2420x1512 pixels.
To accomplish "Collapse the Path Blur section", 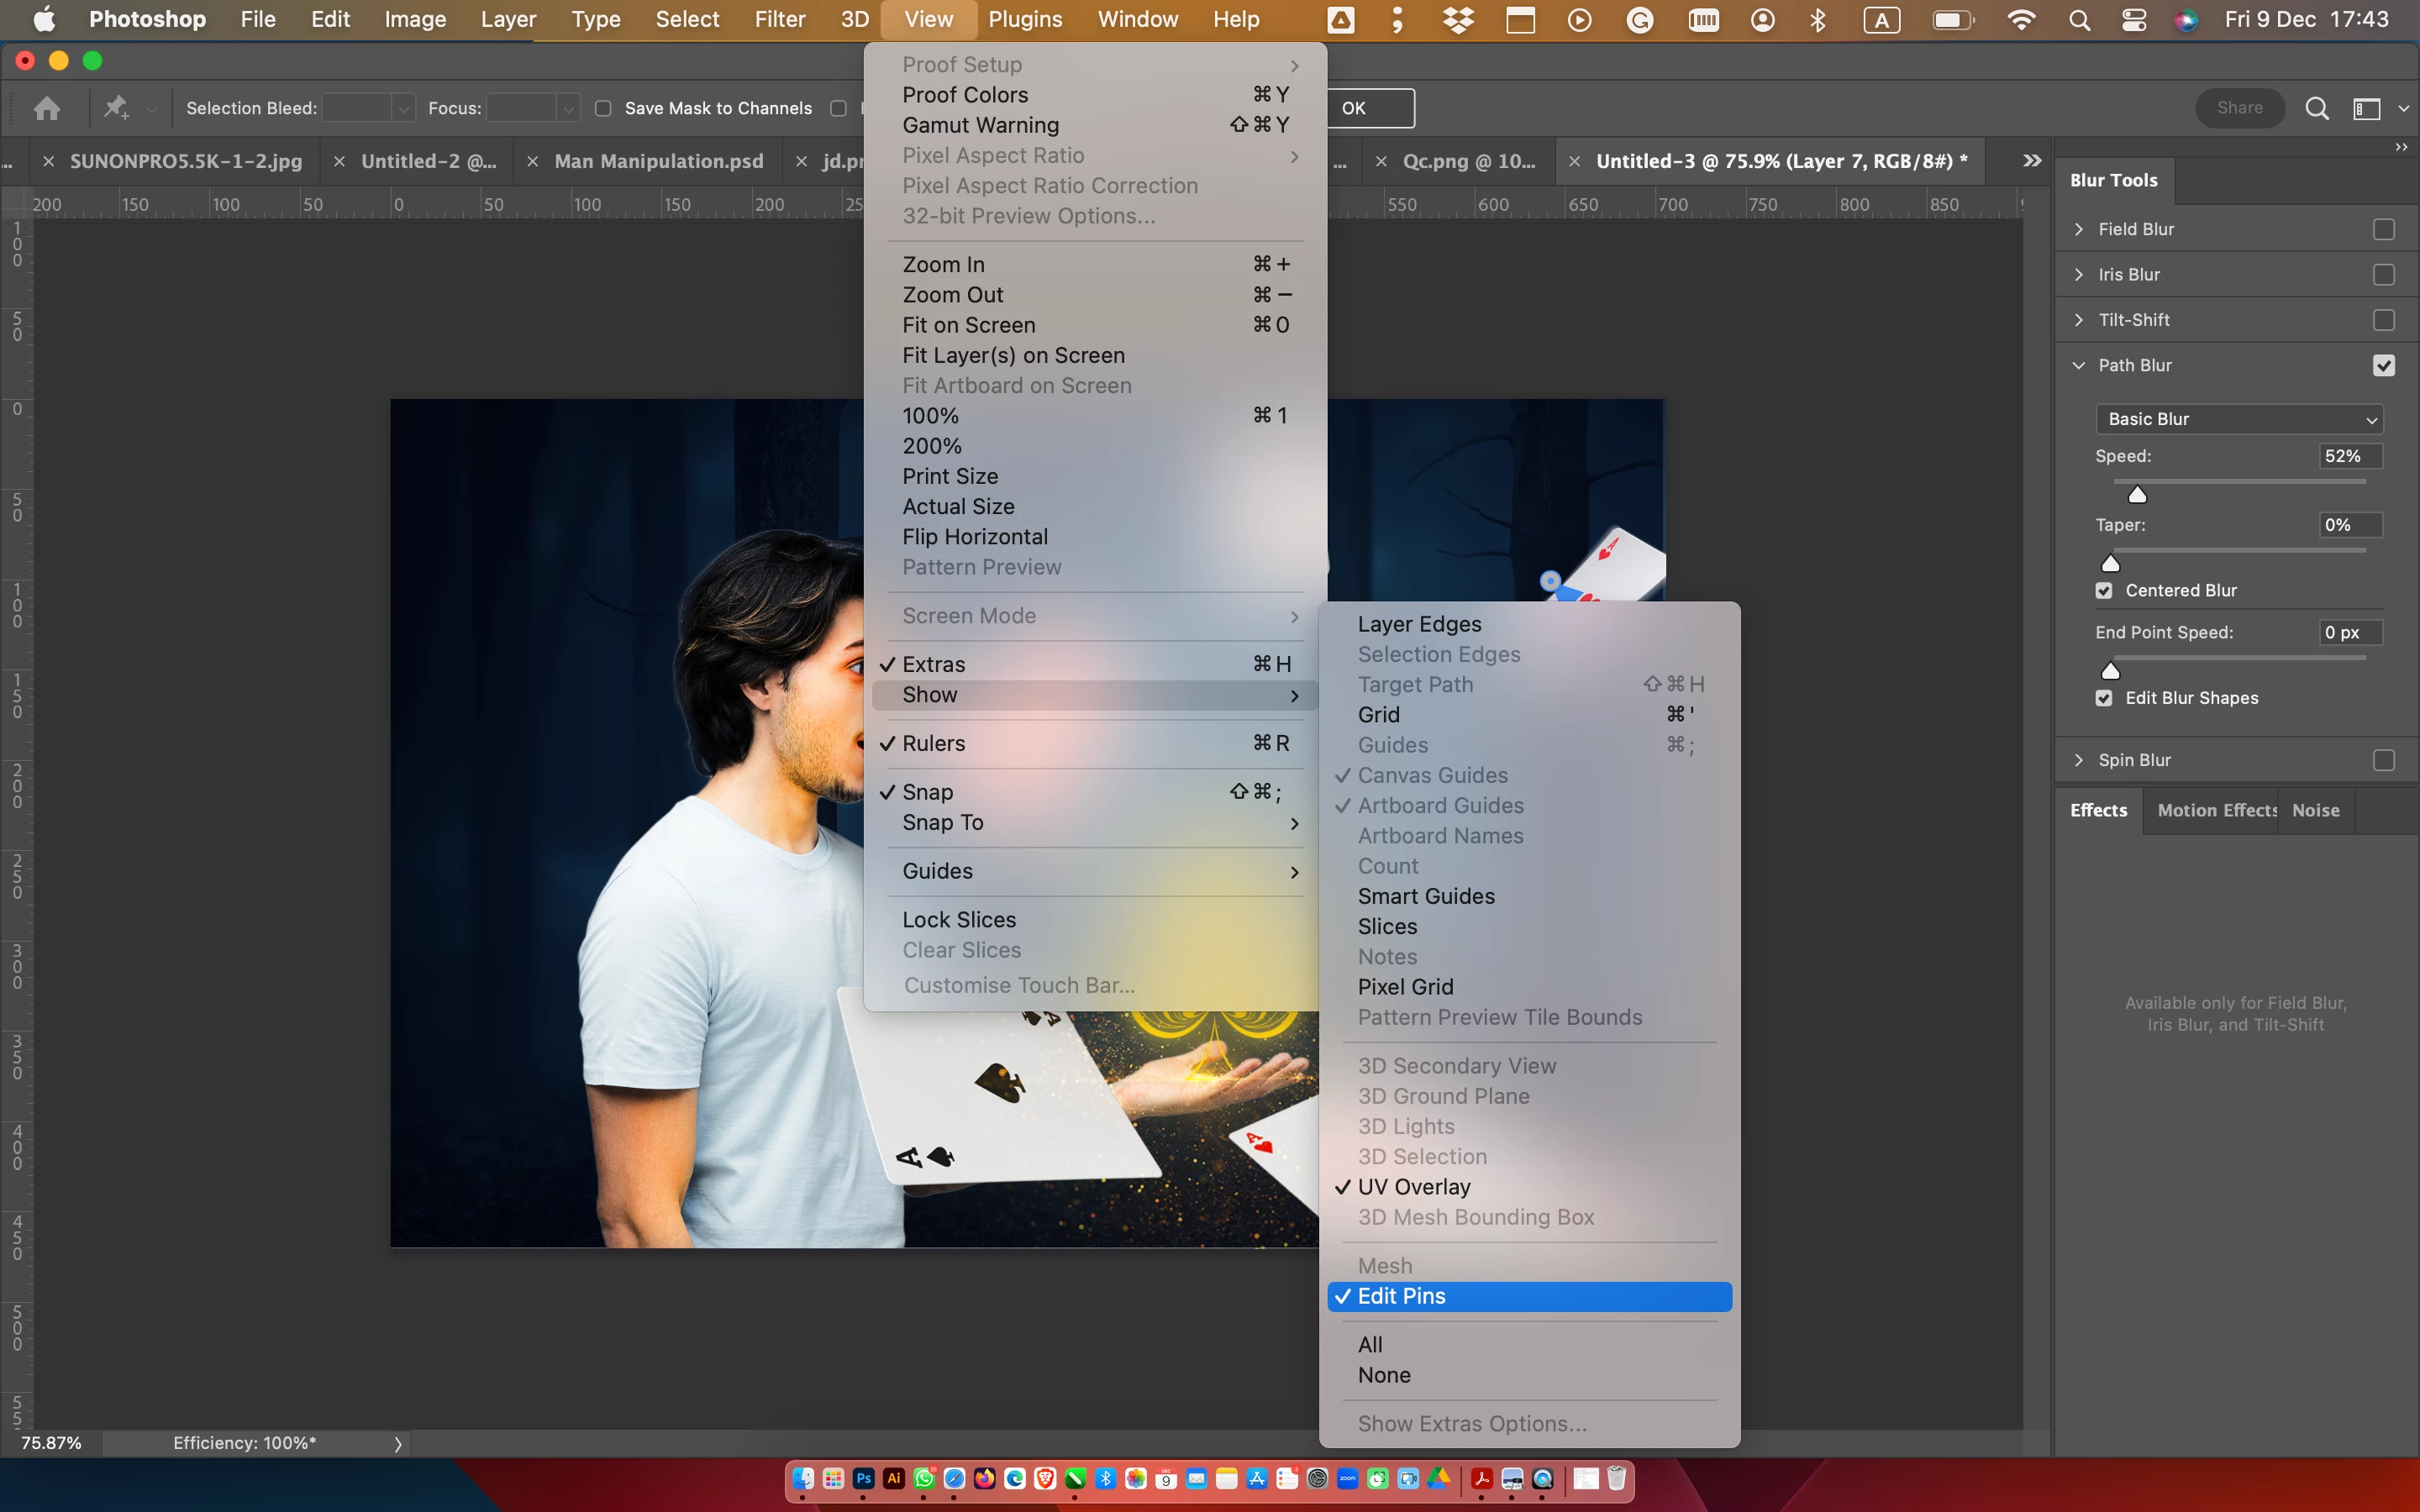I will point(2079,365).
